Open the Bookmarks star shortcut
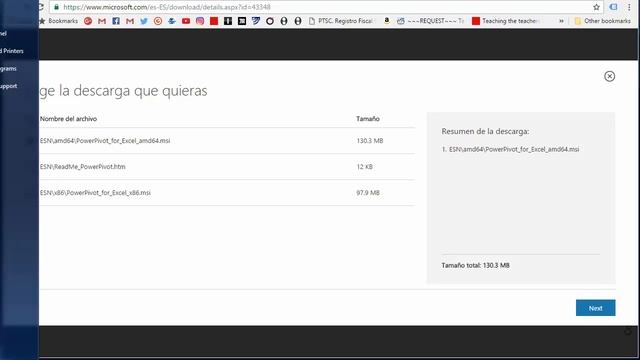This screenshot has width=640, height=360. [x=59, y=21]
